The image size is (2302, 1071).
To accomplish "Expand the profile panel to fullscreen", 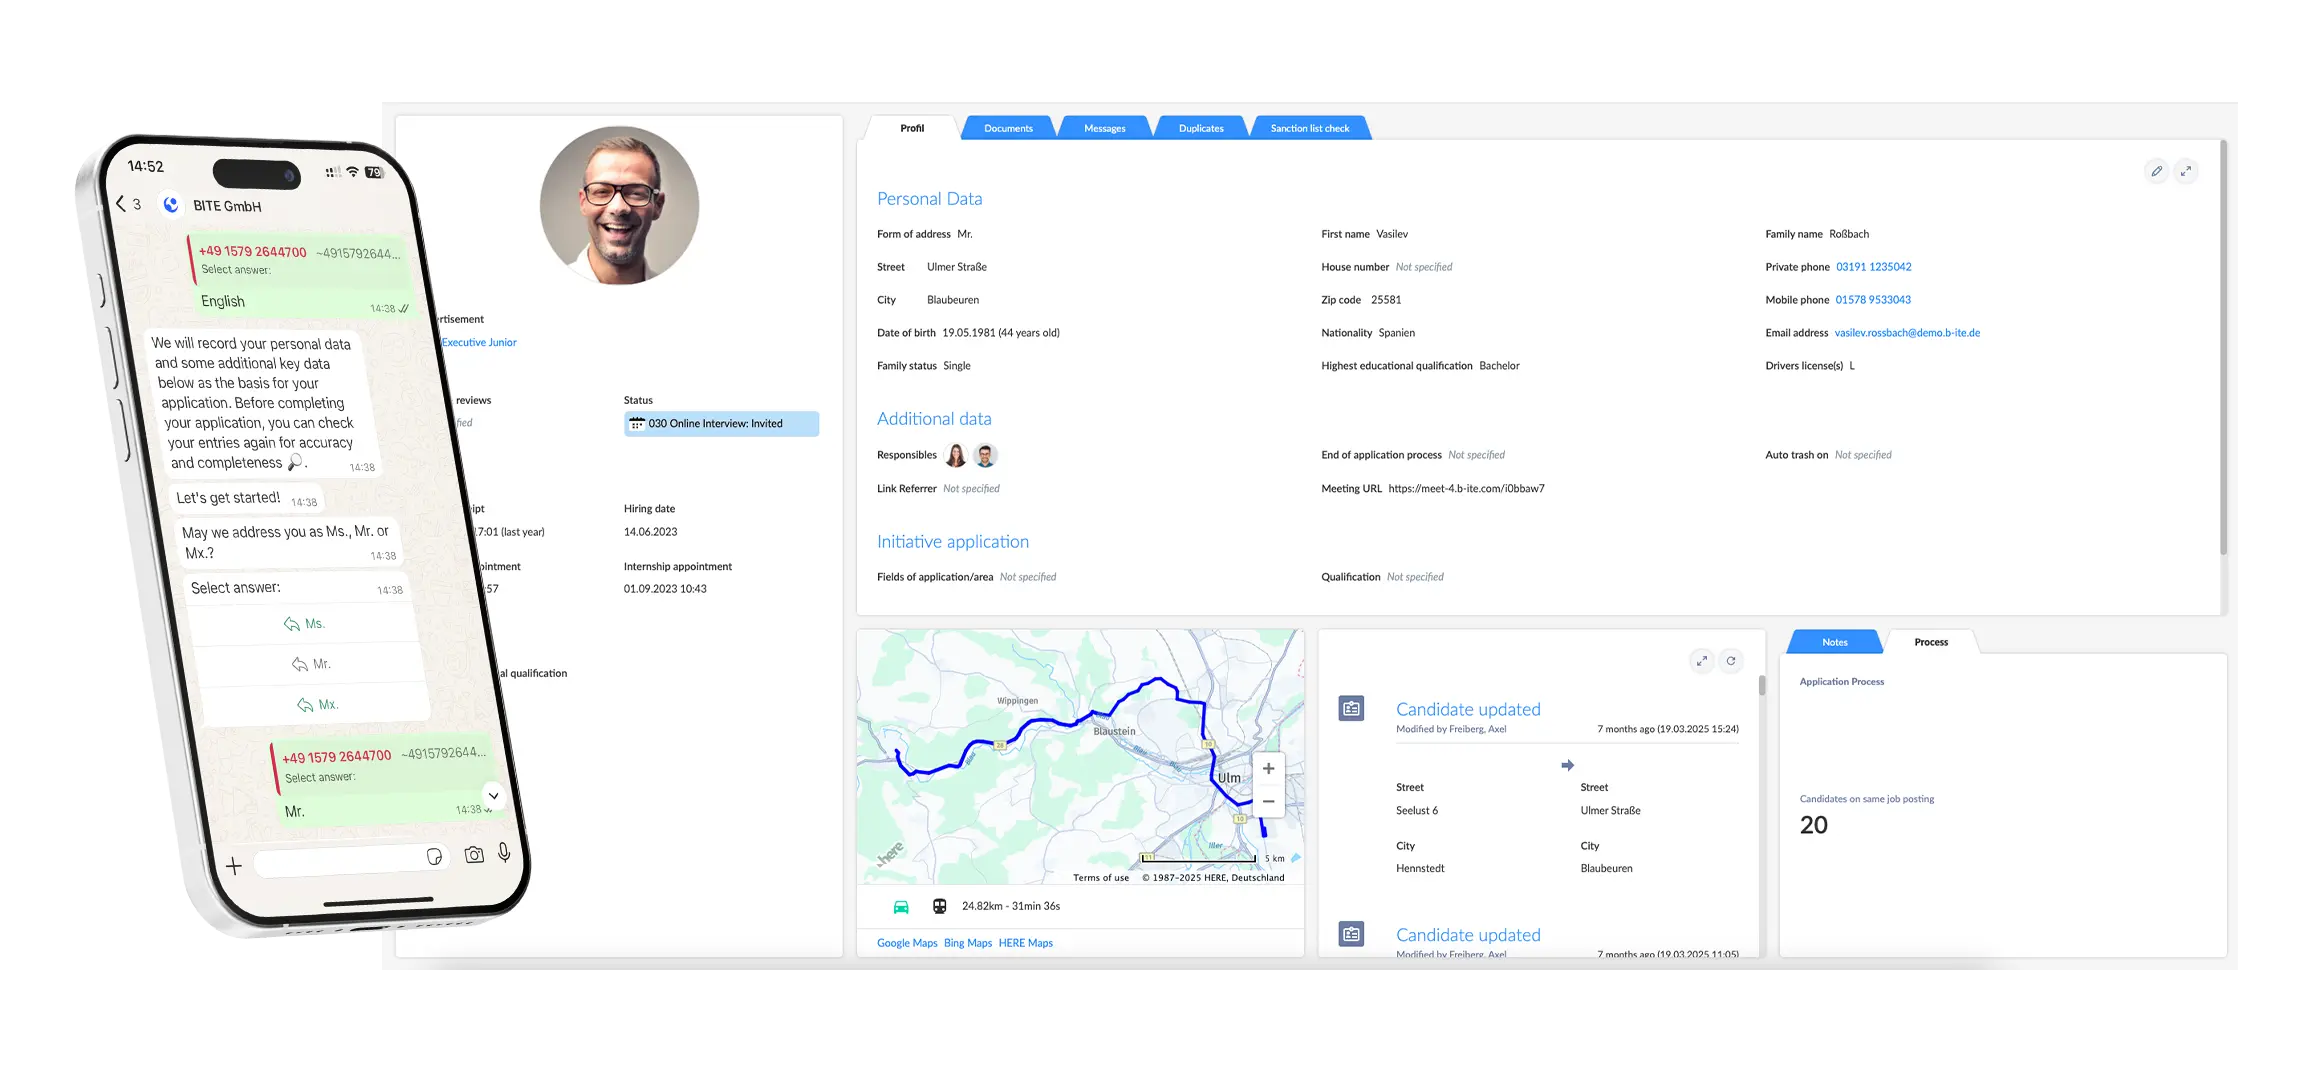I will pos(2186,171).
